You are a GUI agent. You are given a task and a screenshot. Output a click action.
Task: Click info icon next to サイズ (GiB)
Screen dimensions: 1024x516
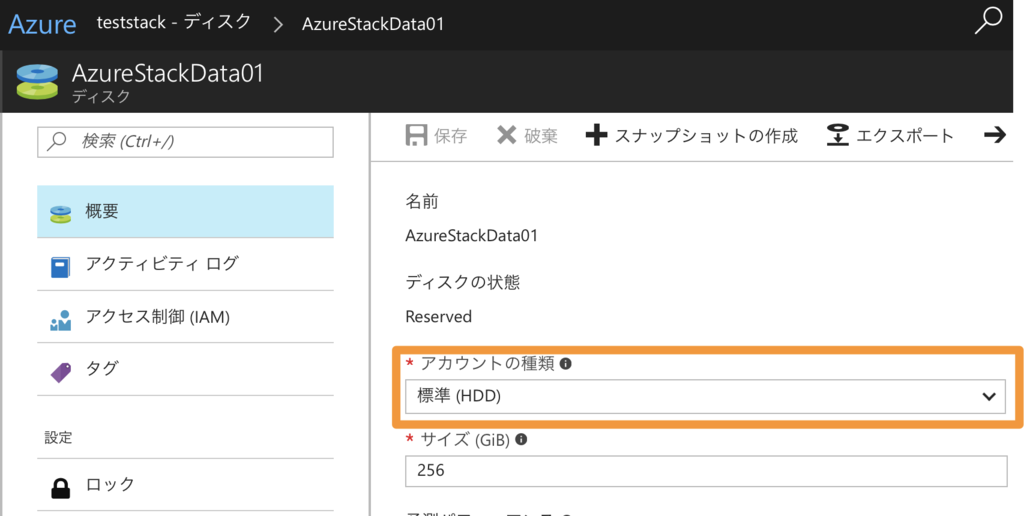521,439
